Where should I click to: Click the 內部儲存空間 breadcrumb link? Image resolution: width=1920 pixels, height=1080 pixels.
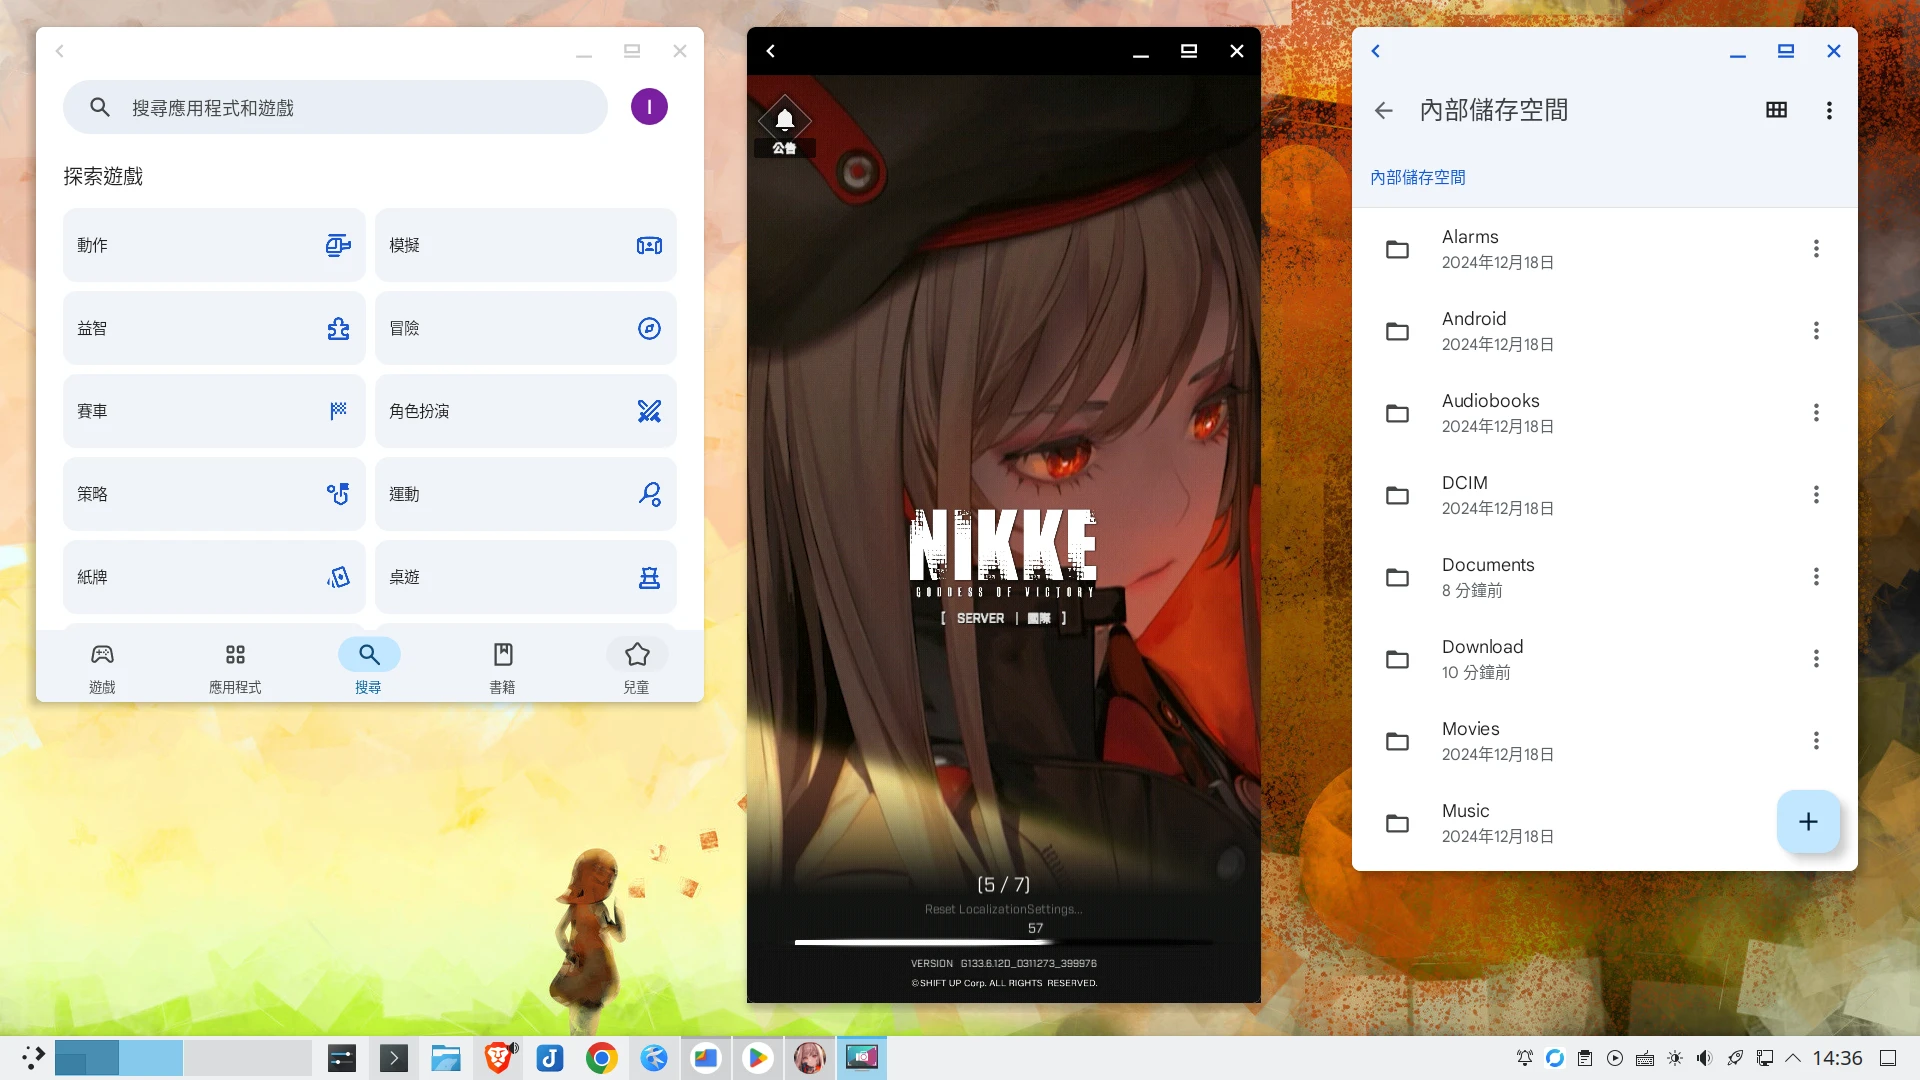1417,177
